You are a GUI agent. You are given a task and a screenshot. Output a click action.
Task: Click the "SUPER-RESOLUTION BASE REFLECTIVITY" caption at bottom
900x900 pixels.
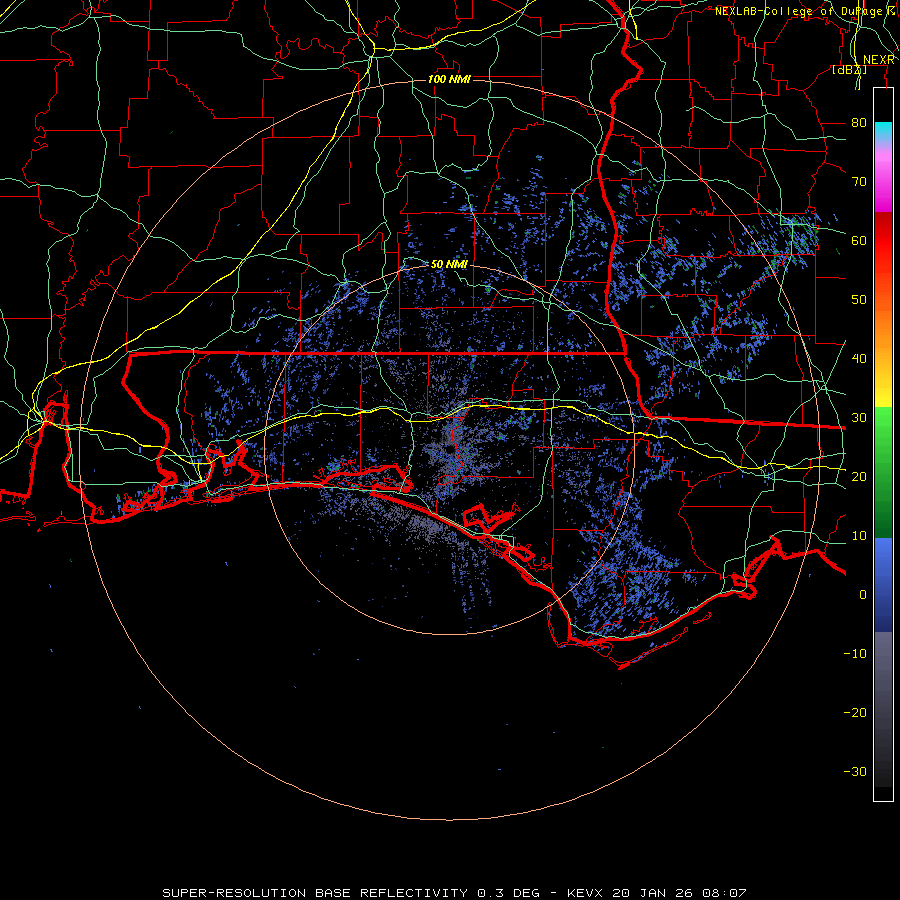(315, 893)
